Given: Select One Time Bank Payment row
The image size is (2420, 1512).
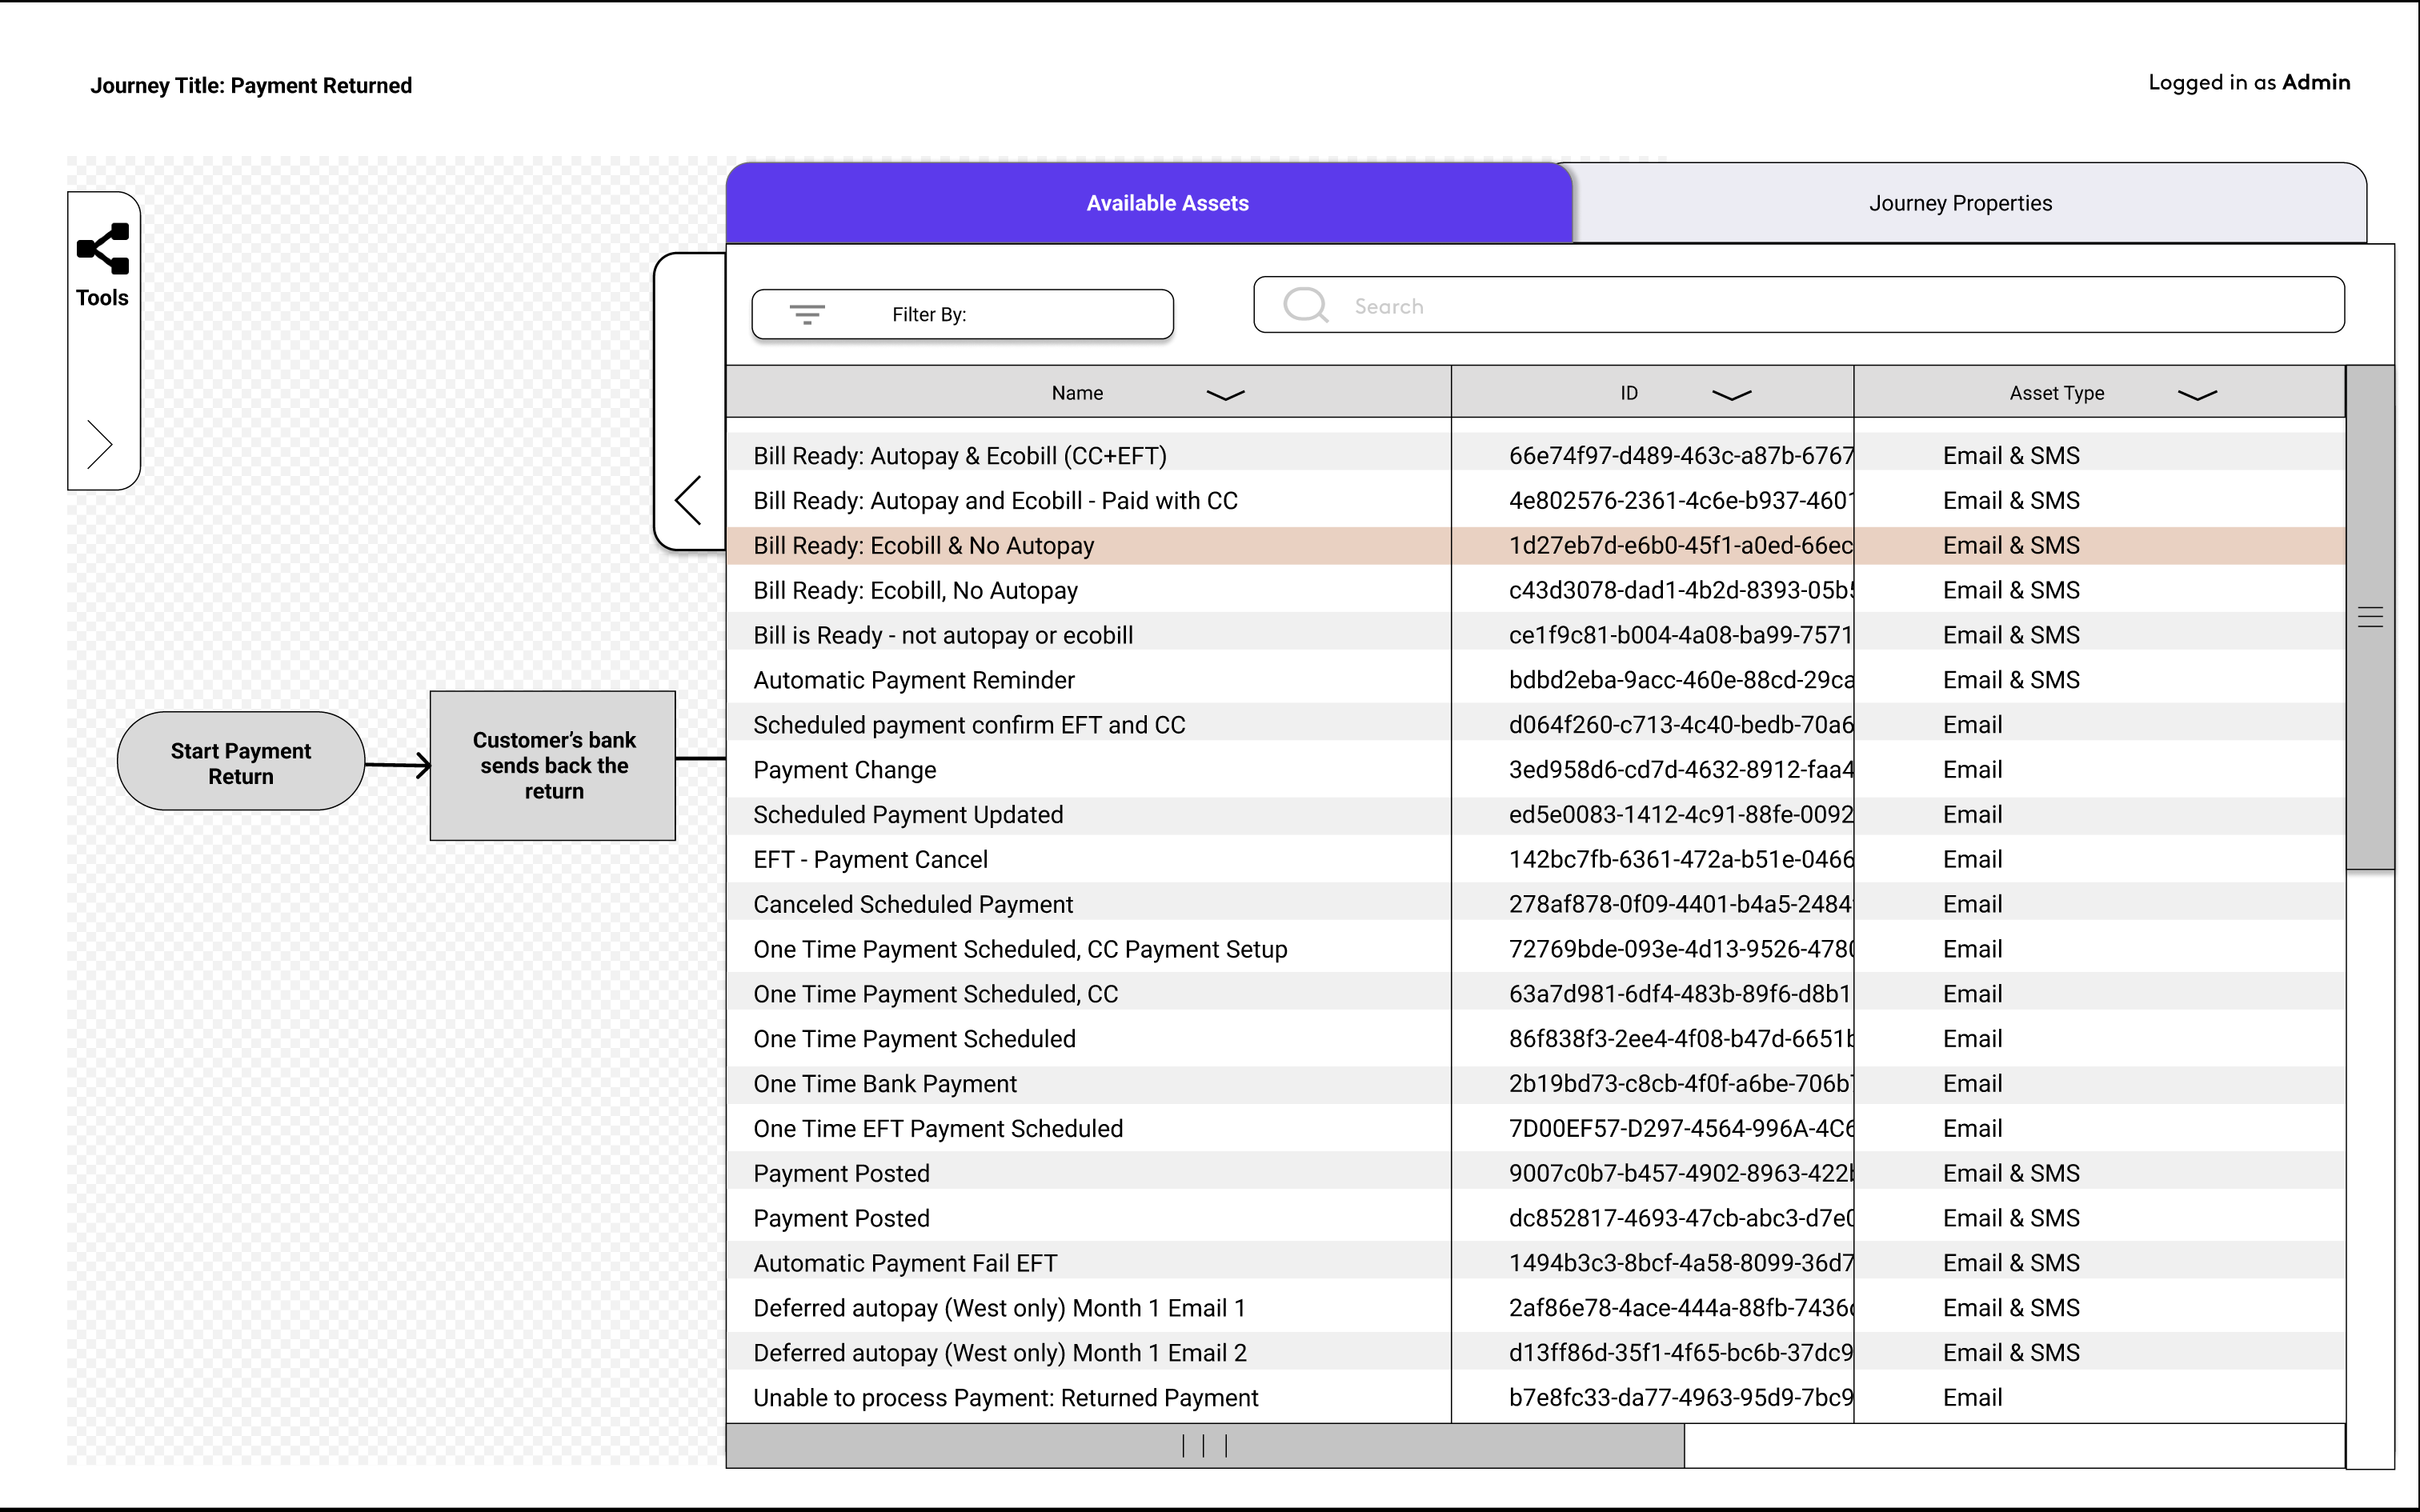Looking at the screenshot, I should coord(1536,1084).
